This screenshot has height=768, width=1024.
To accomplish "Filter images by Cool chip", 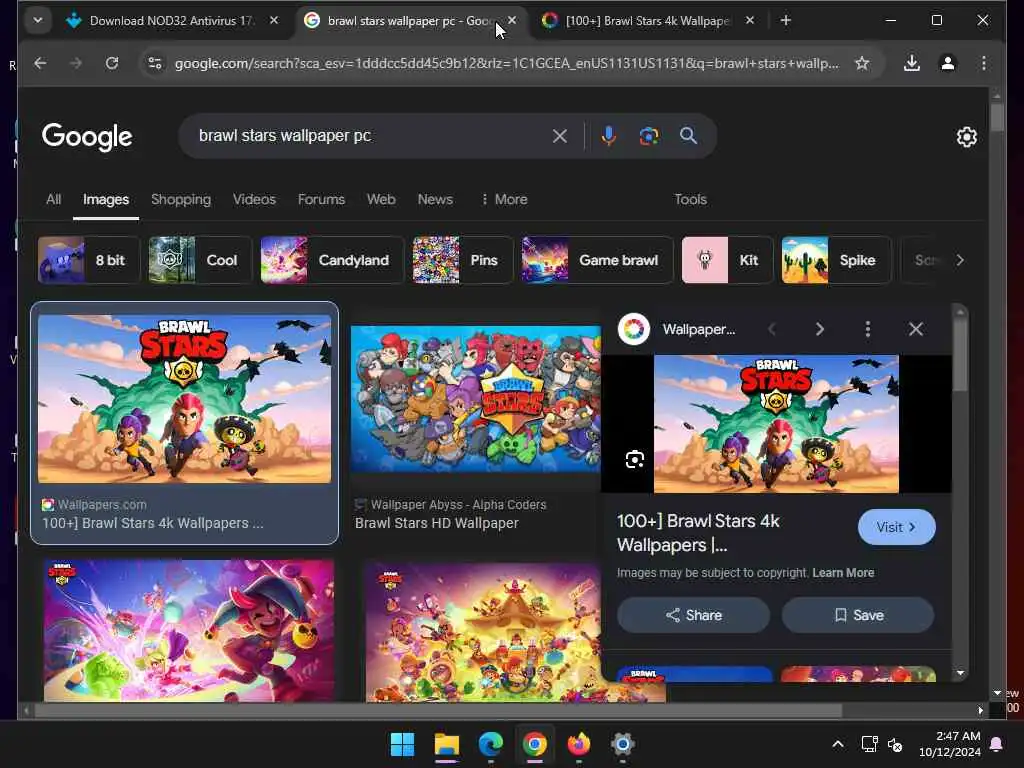I will point(200,260).
